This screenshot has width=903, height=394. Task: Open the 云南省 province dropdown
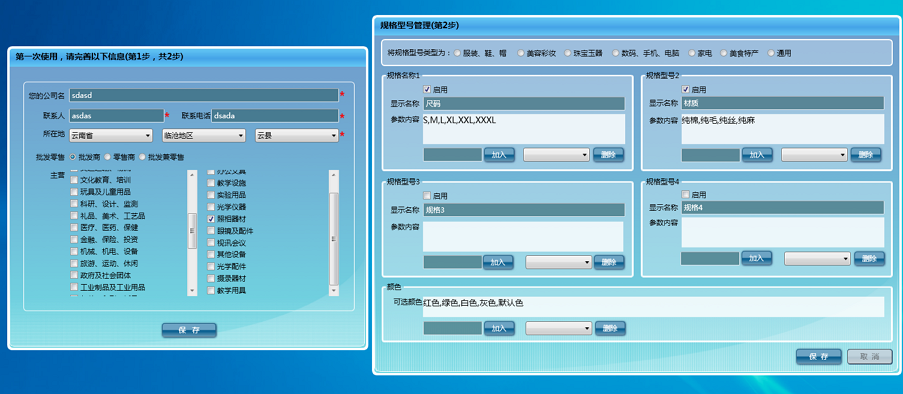click(x=111, y=136)
